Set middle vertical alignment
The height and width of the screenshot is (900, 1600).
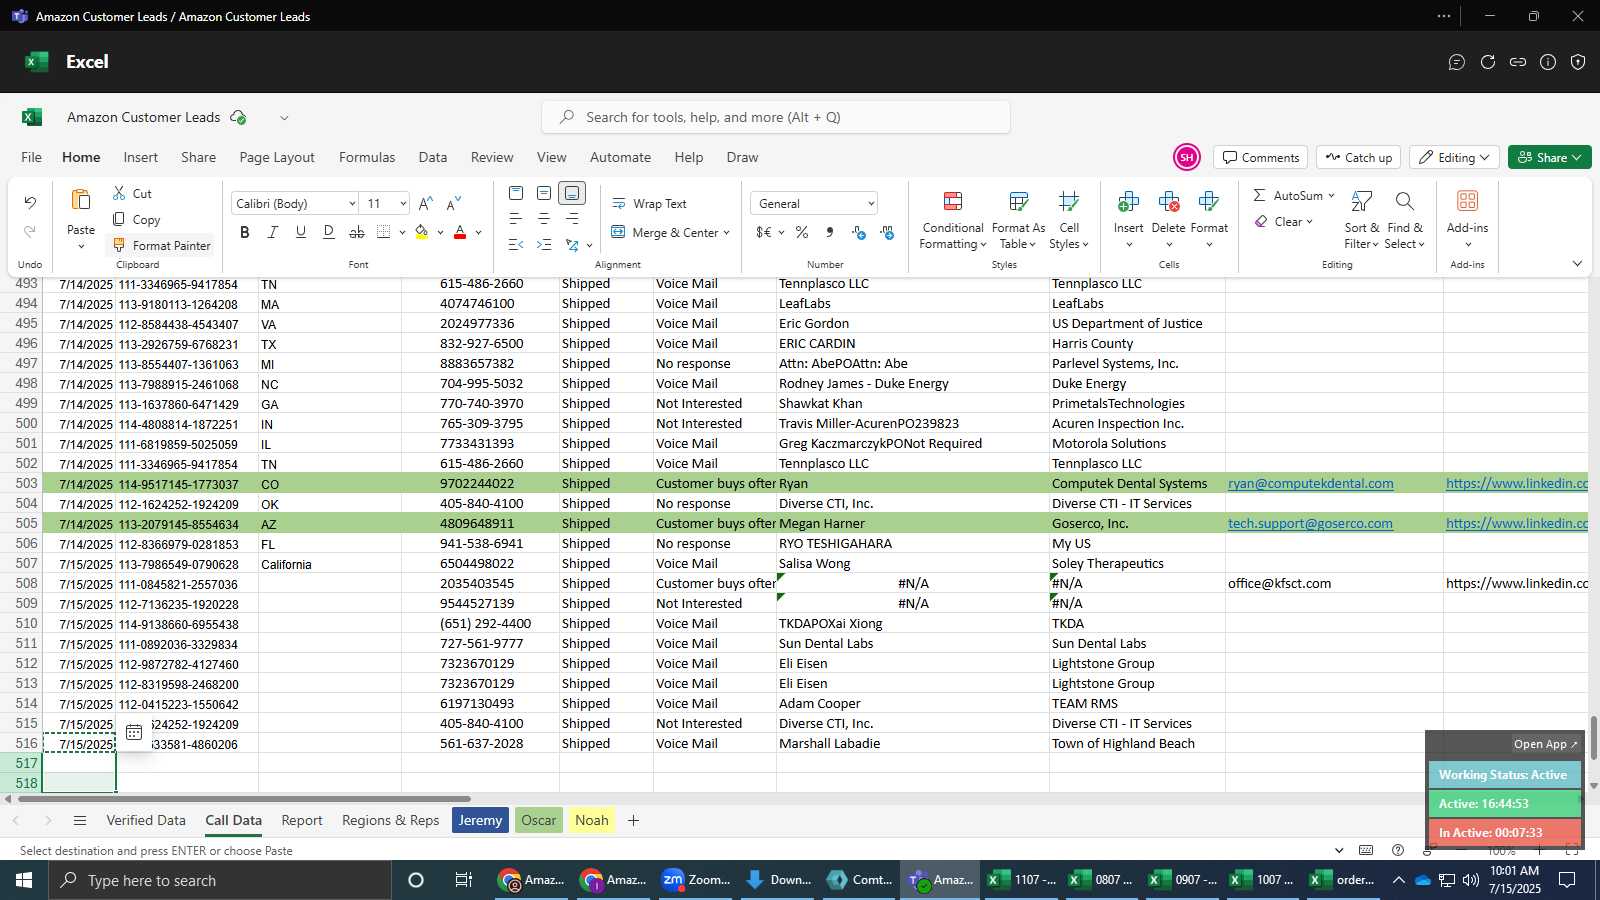tap(544, 193)
